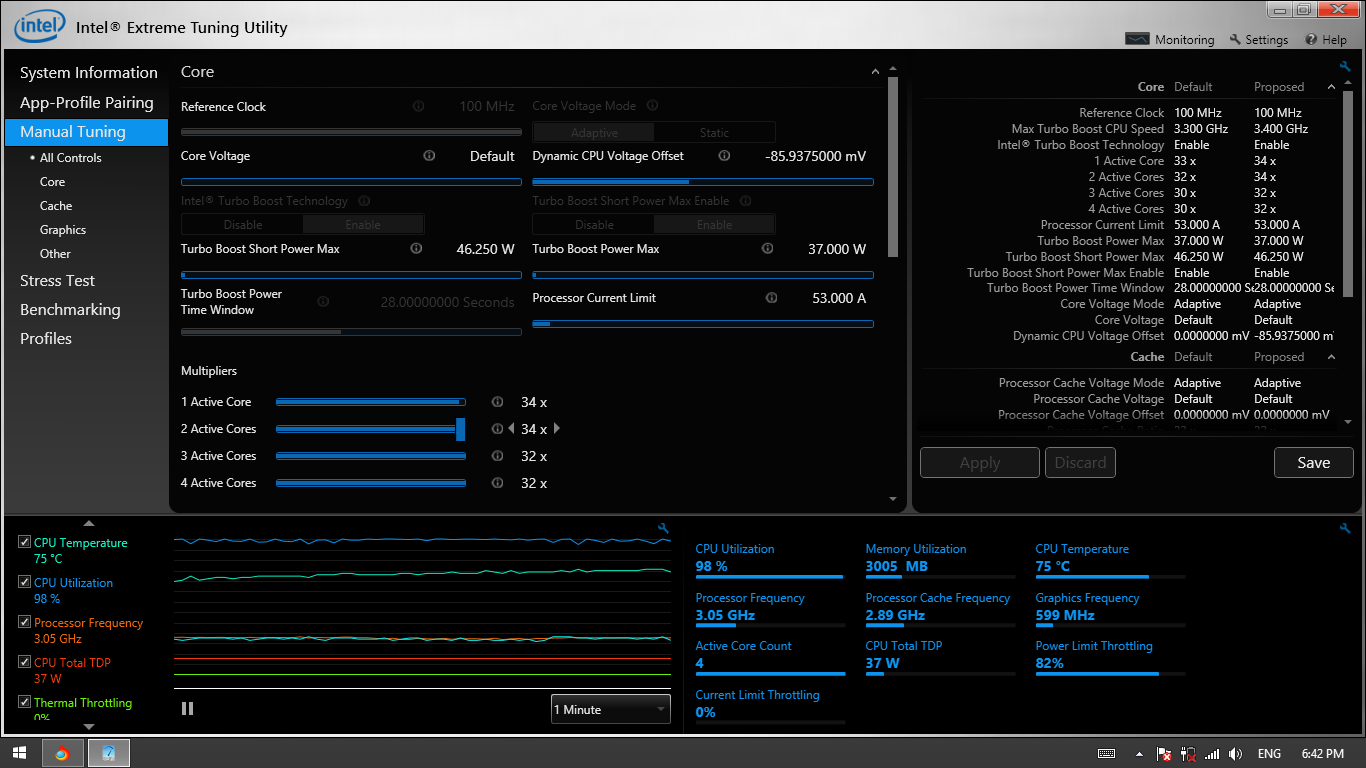
Task: Click info icon for Turbo Boost Short Power Max
Action: (416, 248)
